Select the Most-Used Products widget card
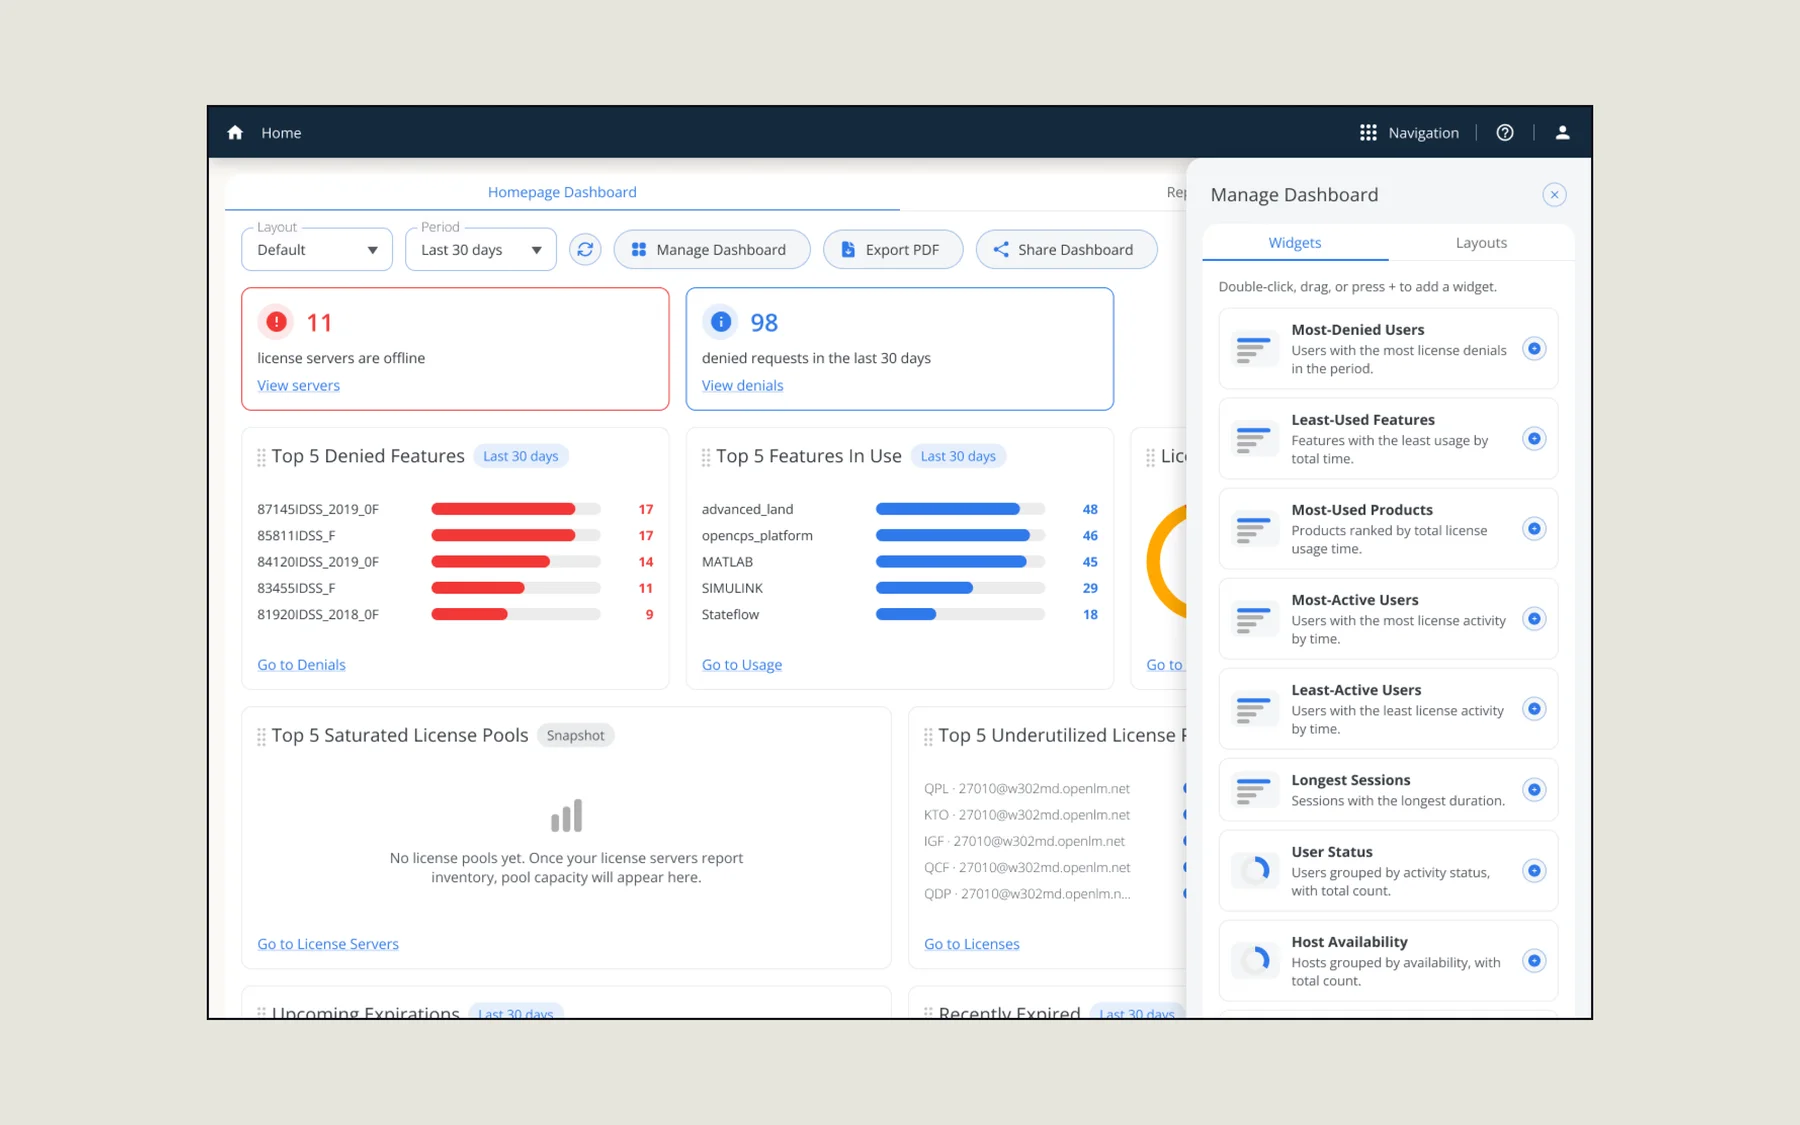 coord(1388,529)
